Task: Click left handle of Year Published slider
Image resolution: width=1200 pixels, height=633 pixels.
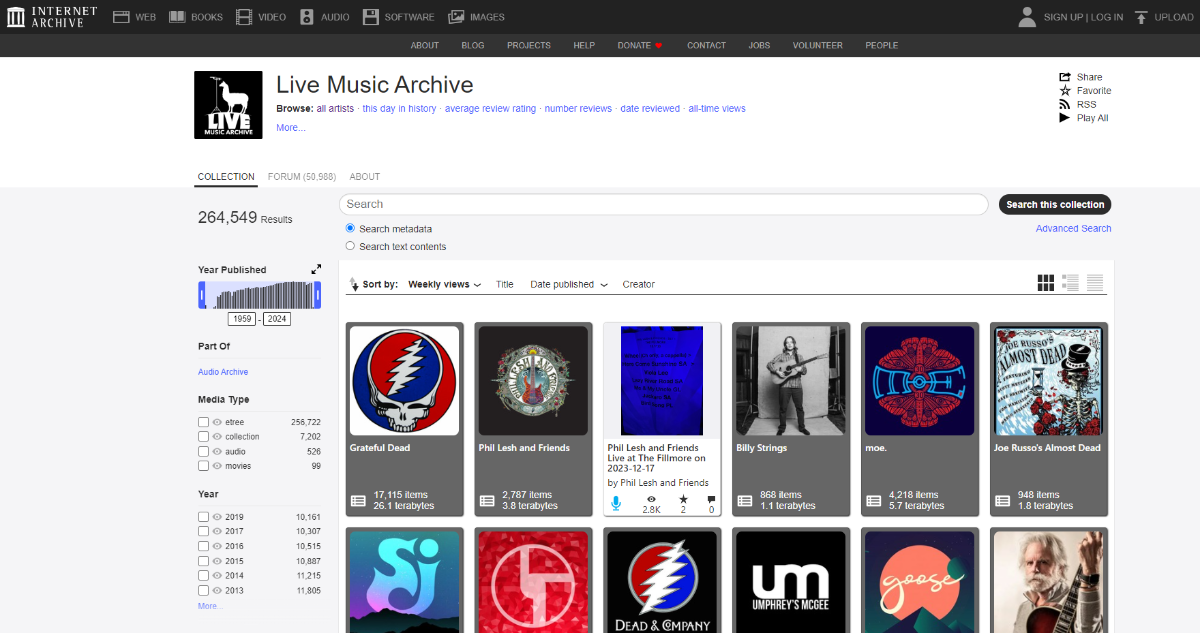Action: pos(202,295)
